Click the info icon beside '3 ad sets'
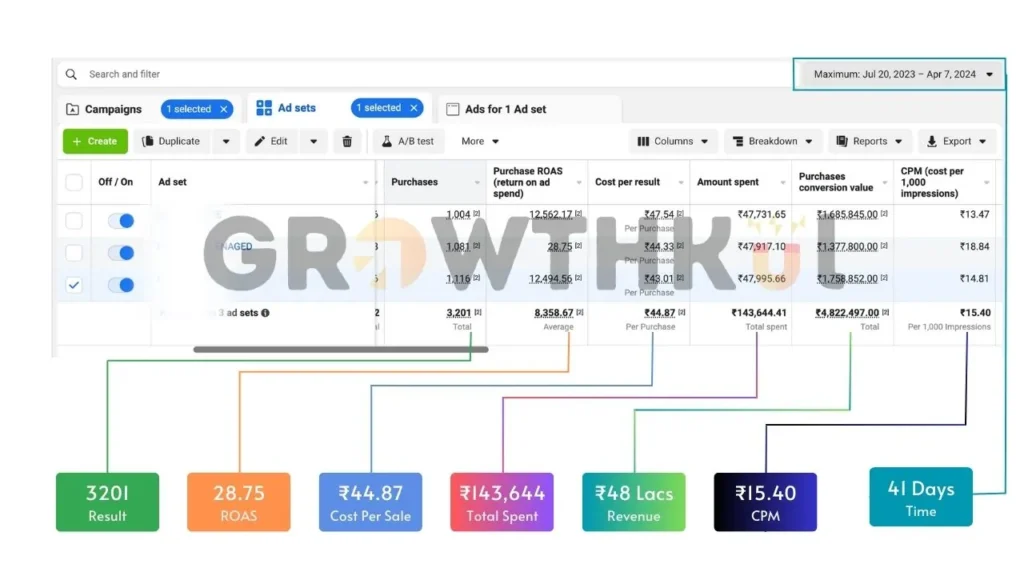This screenshot has width=1024, height=576. pyautogui.click(x=265, y=313)
